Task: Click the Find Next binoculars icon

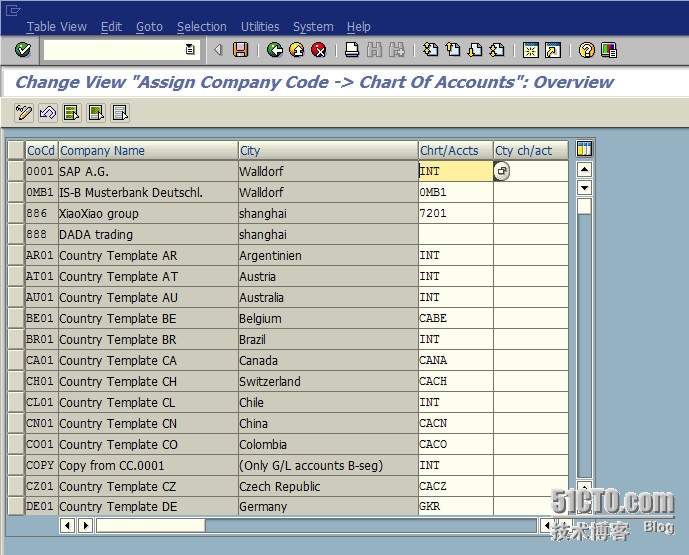Action: (396, 50)
